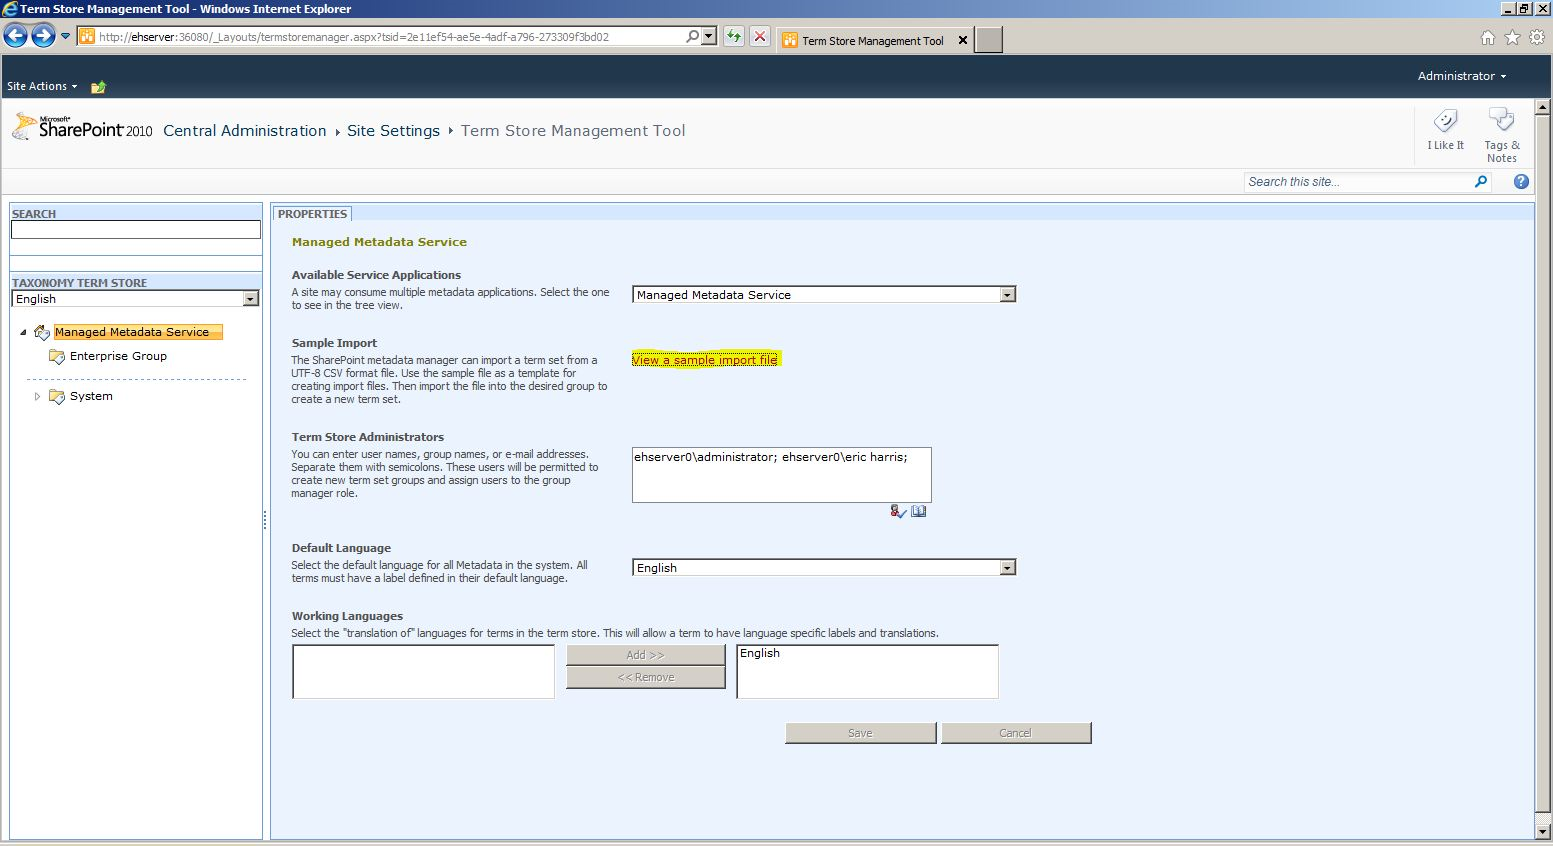Open the Administrator account menu

(x=1461, y=76)
